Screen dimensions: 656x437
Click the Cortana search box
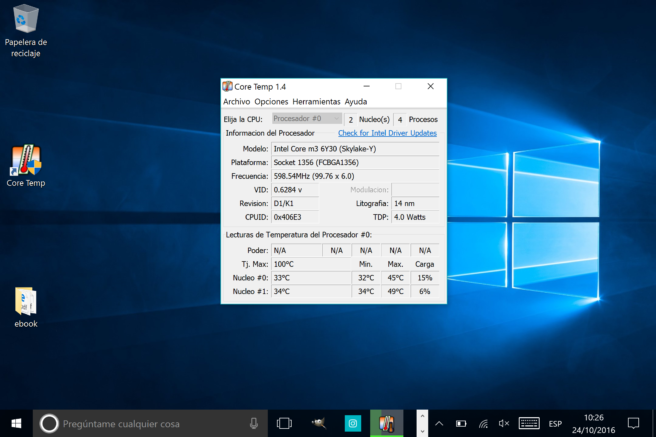[150, 424]
